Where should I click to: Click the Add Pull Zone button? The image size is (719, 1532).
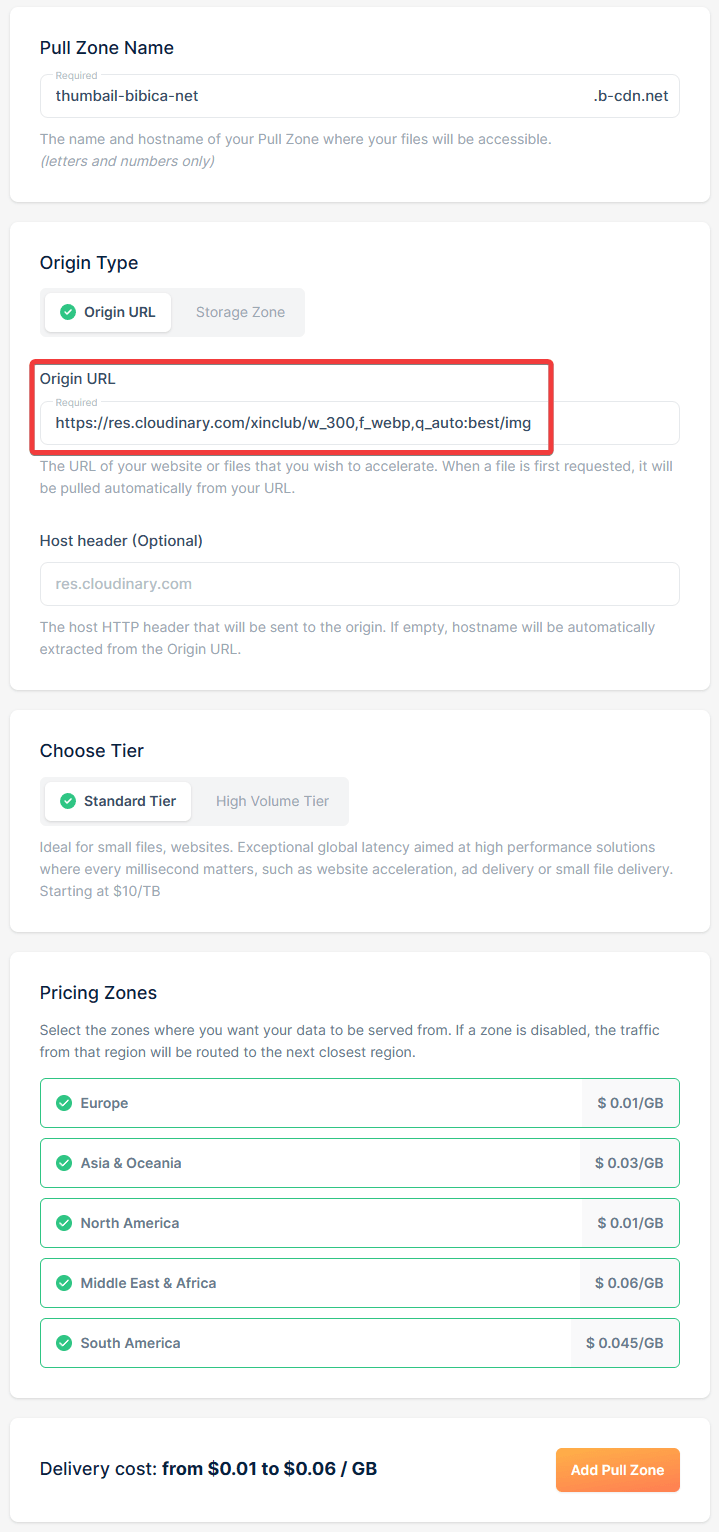pyautogui.click(x=617, y=1469)
